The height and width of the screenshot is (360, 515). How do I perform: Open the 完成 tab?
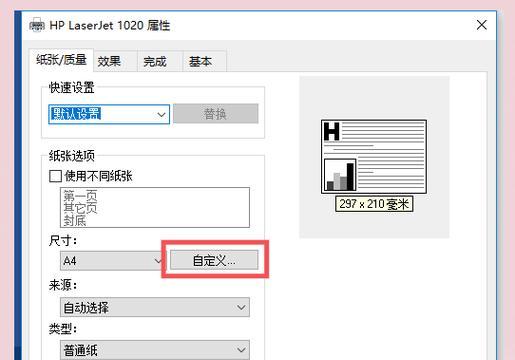pyautogui.click(x=160, y=61)
